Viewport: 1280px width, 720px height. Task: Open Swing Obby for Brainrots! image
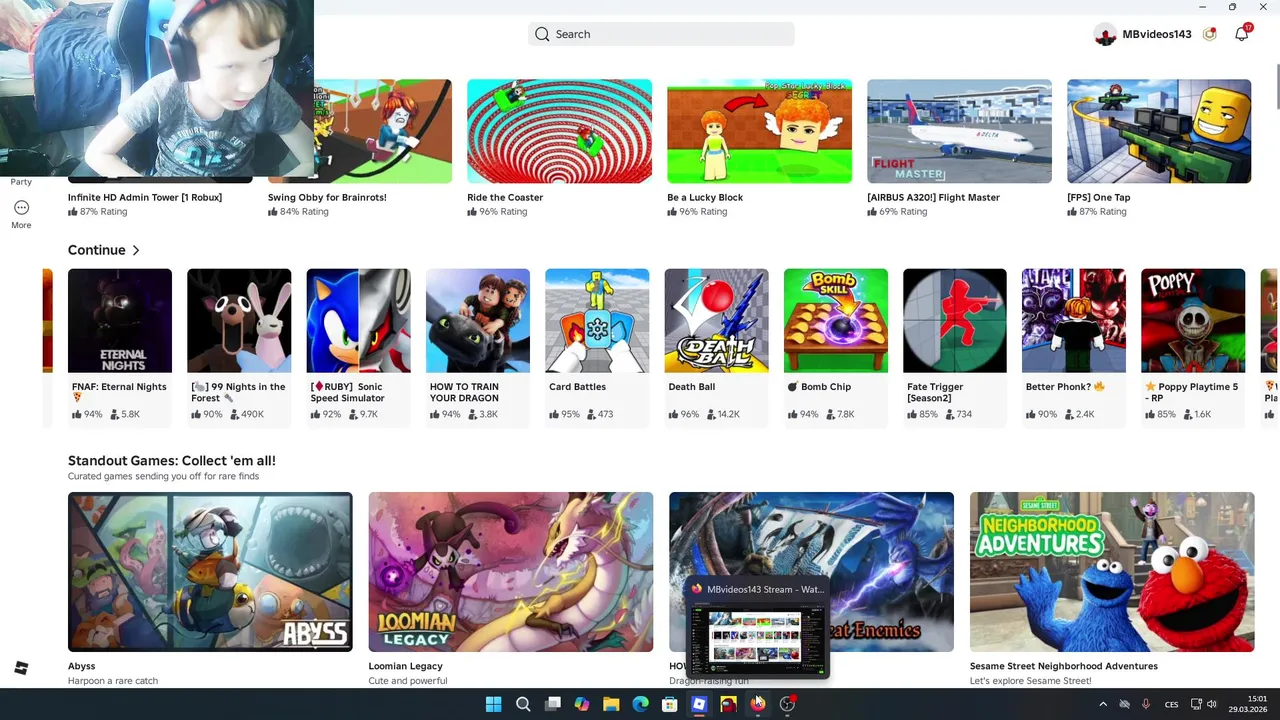tap(383, 131)
